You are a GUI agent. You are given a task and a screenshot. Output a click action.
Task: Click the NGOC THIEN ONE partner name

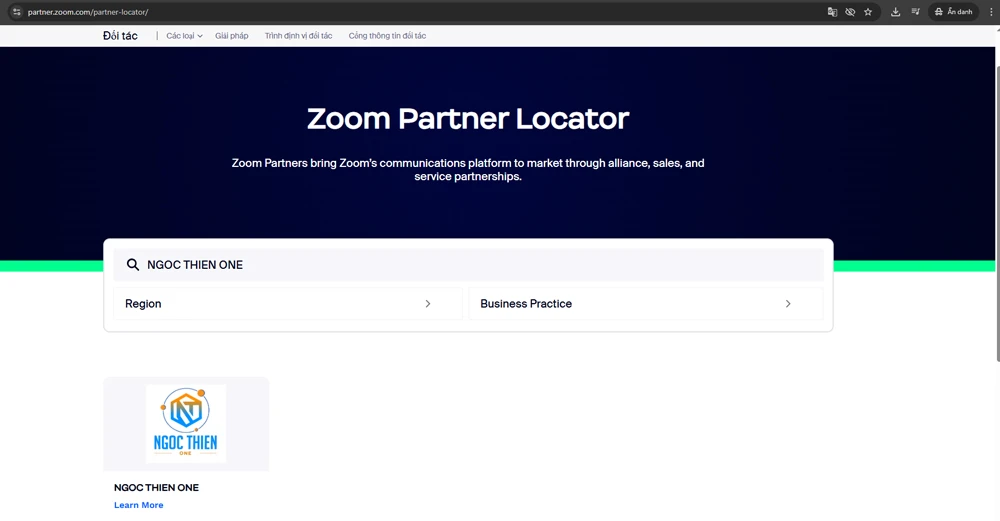click(x=156, y=487)
